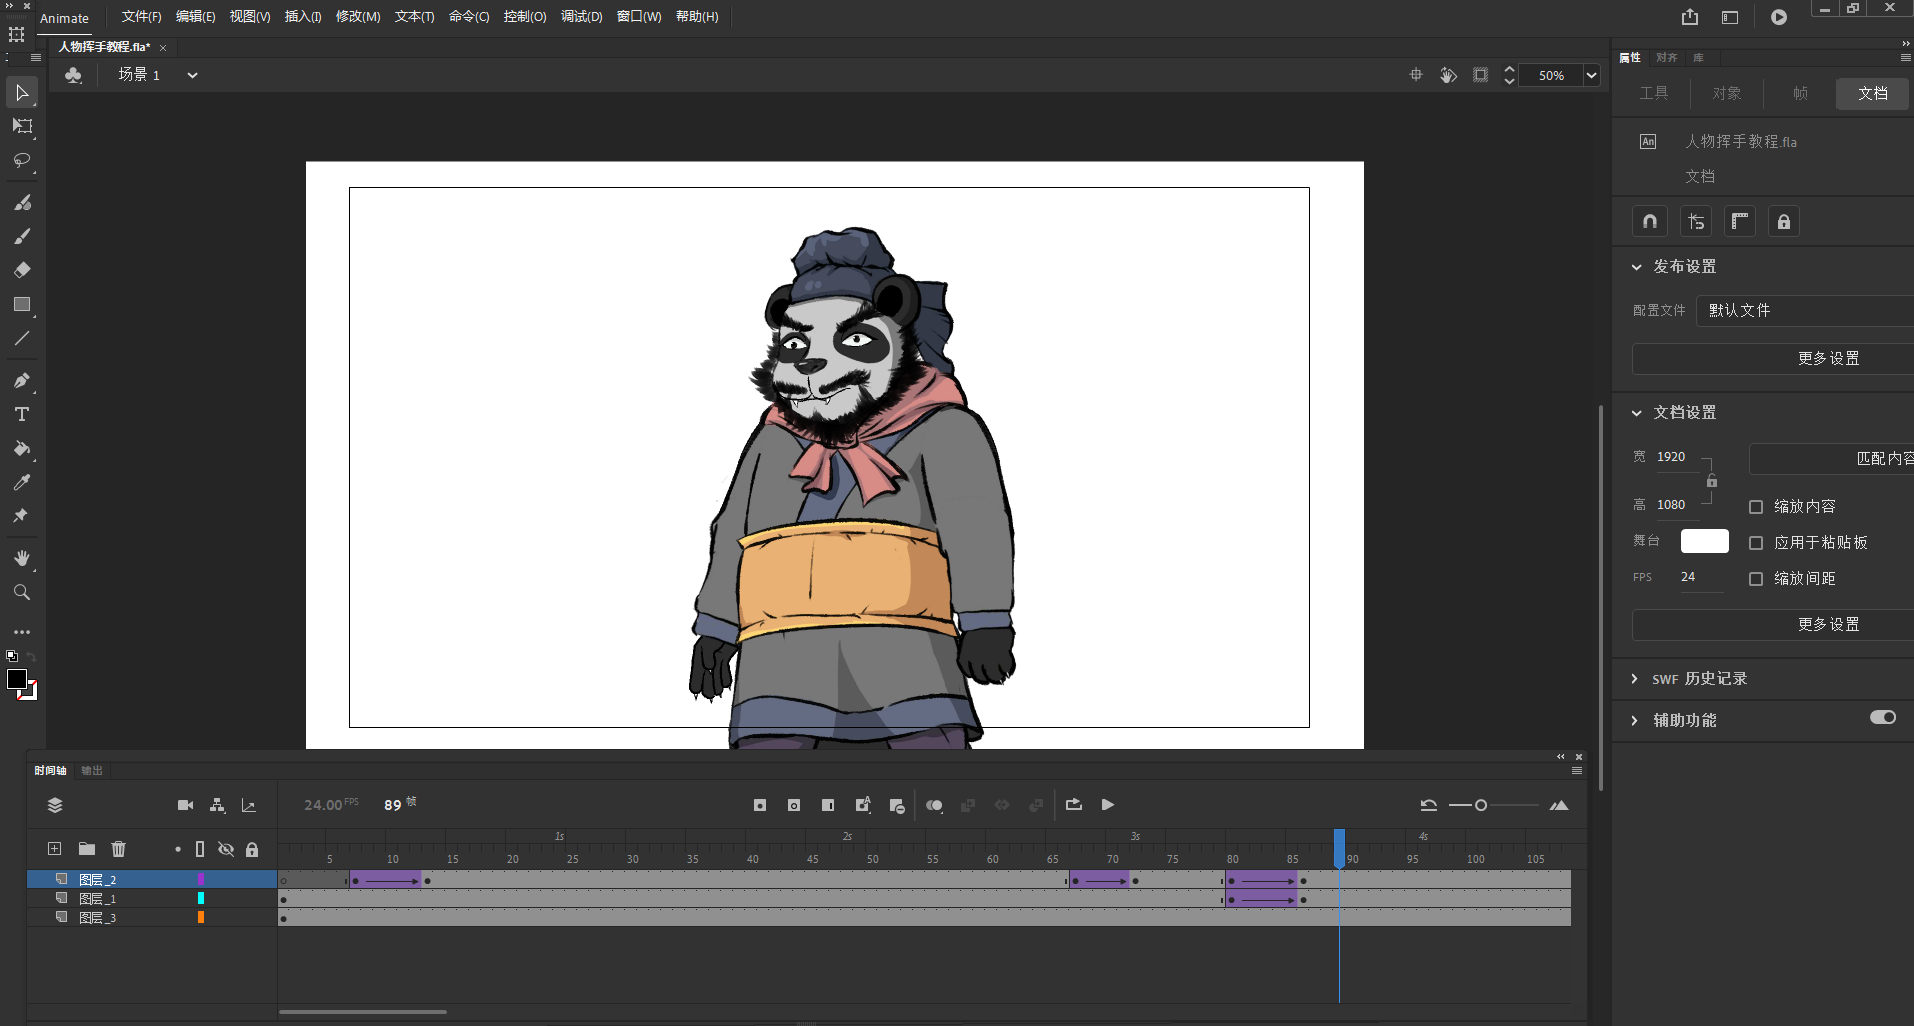Select the Fluid Brush tool
Image resolution: width=1914 pixels, height=1026 pixels.
coord(22,203)
